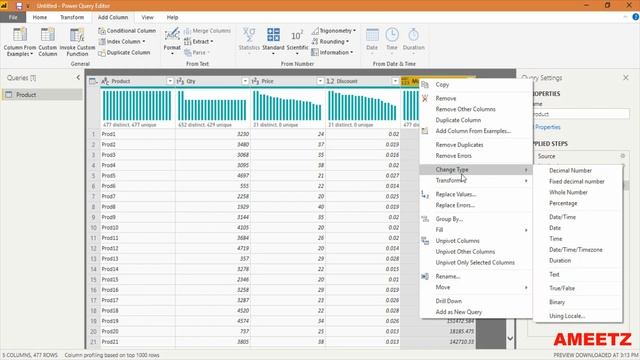Select Product query in Queries pane
Screen dimensions: 640x360
point(42,95)
